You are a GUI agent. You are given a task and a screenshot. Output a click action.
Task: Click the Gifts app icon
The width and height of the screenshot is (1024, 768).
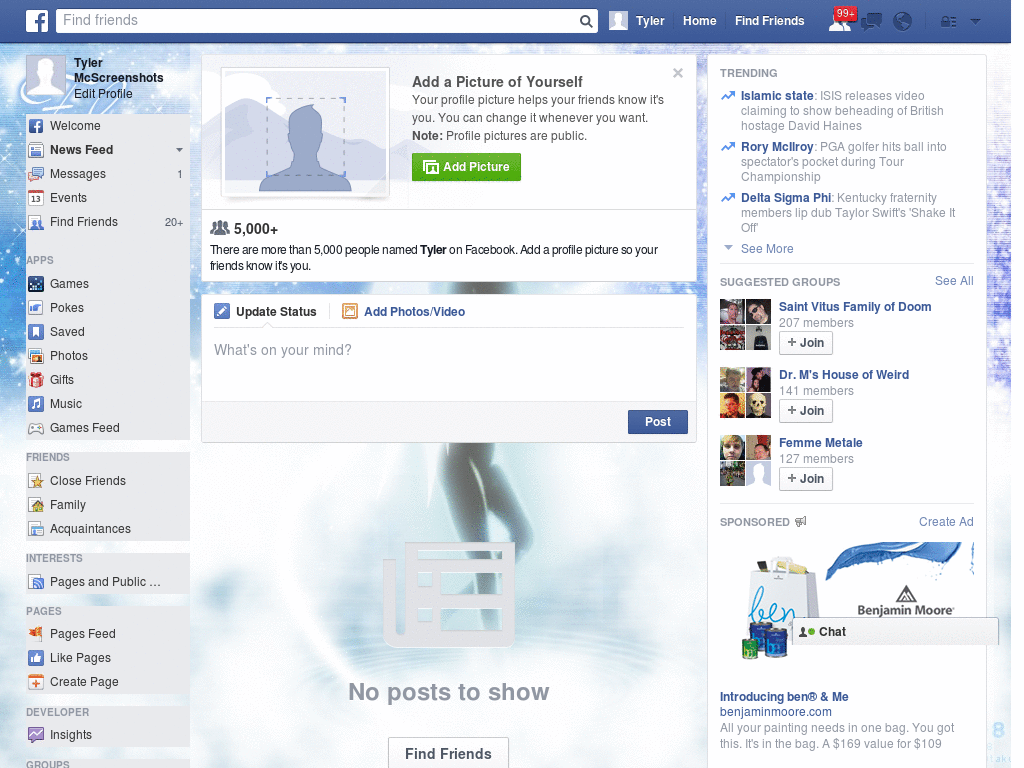point(36,380)
